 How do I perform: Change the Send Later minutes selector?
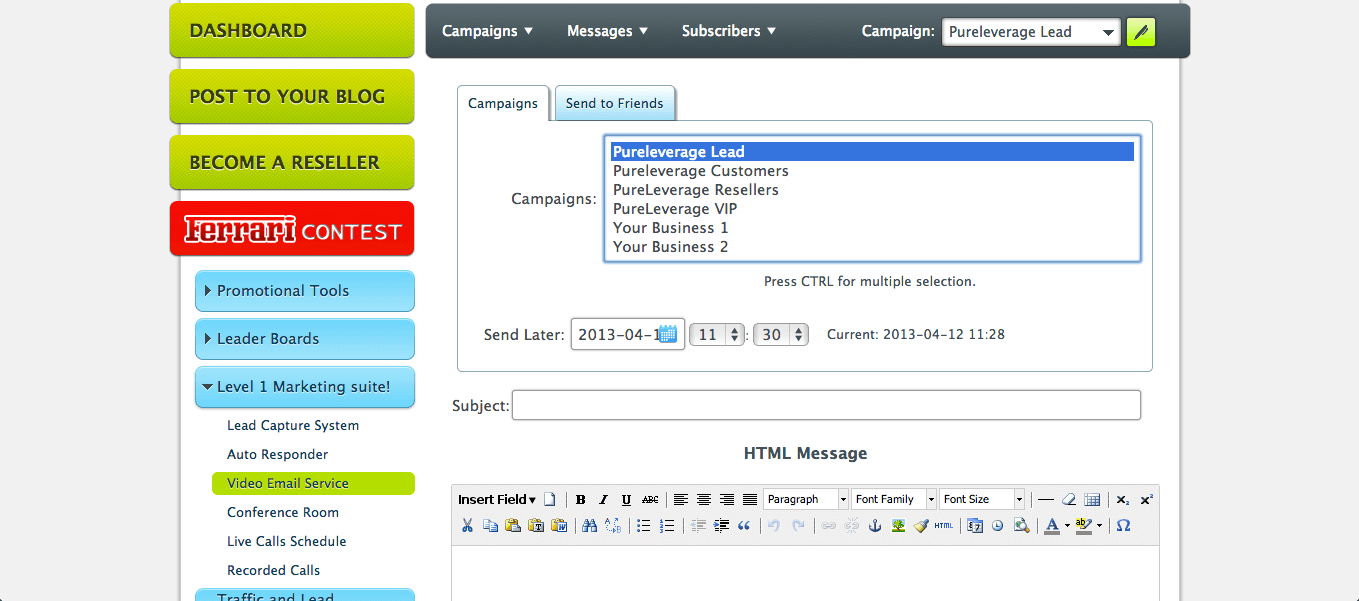(781, 335)
